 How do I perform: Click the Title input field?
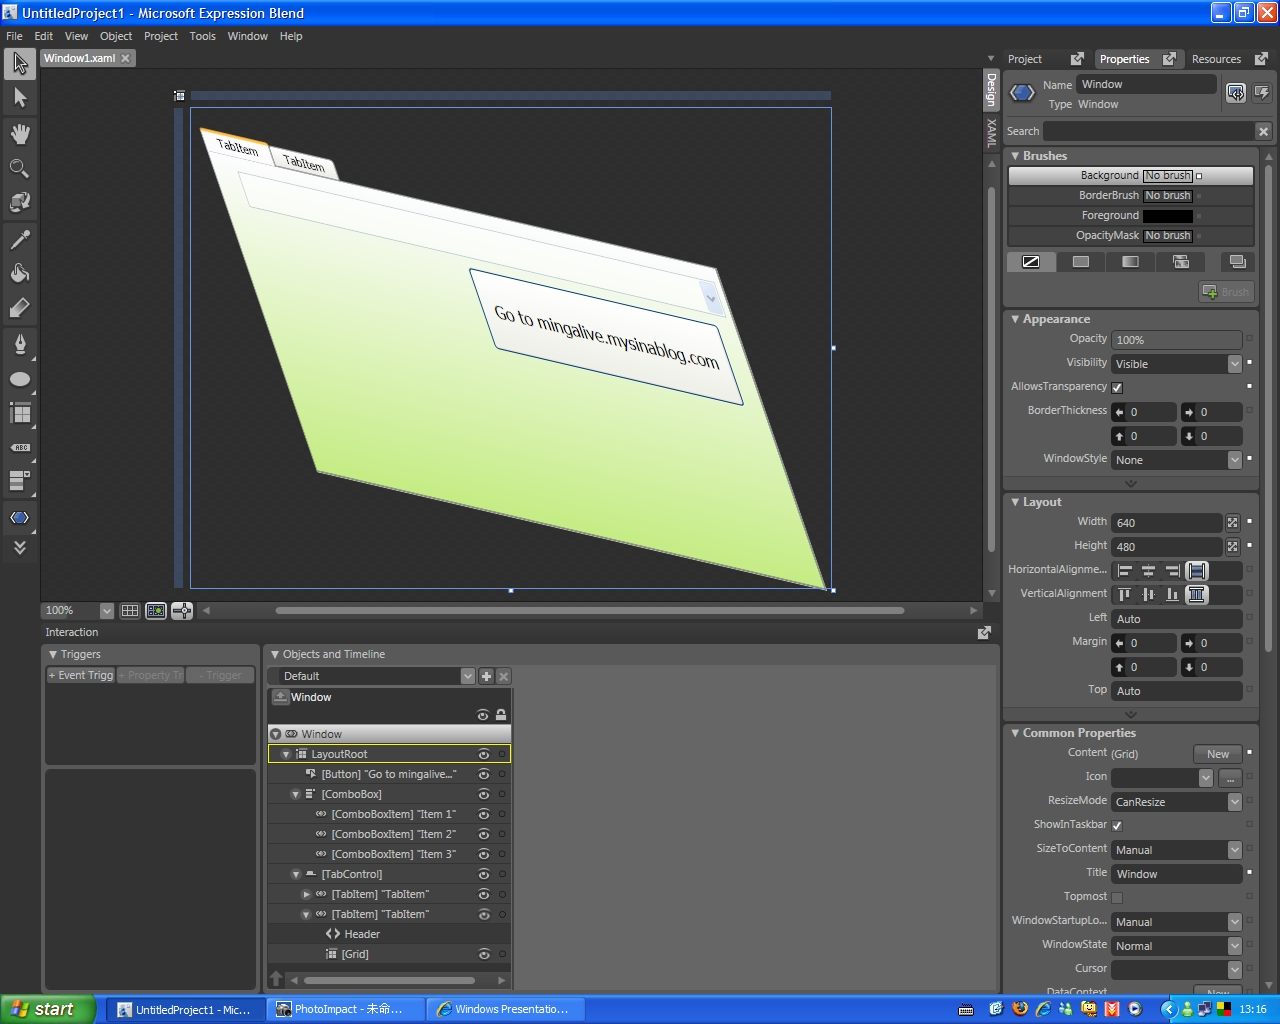point(1177,874)
